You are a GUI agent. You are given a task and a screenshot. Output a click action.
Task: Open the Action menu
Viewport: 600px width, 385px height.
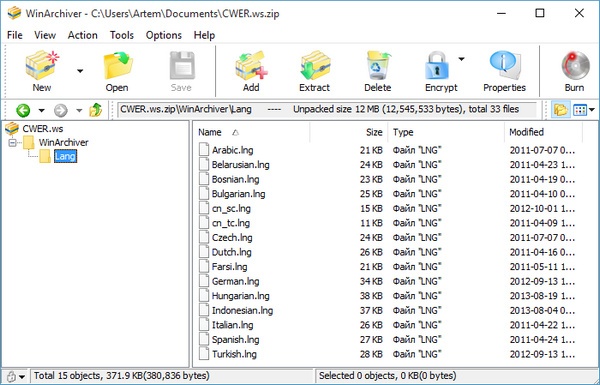(82, 35)
